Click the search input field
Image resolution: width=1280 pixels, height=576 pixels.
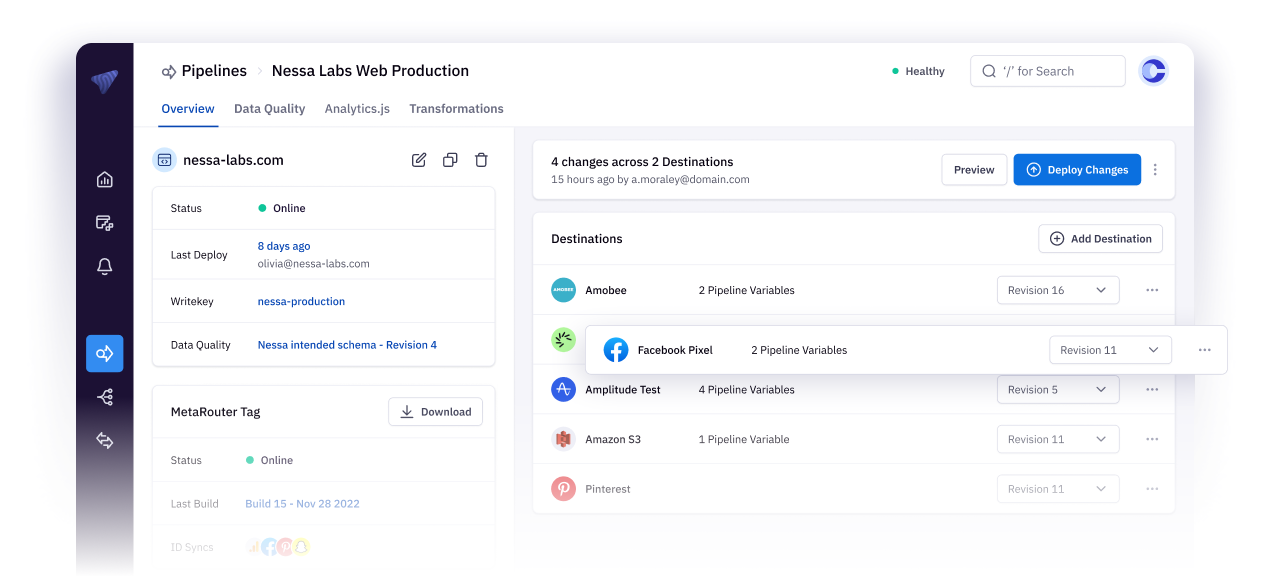pyautogui.click(x=1047, y=71)
